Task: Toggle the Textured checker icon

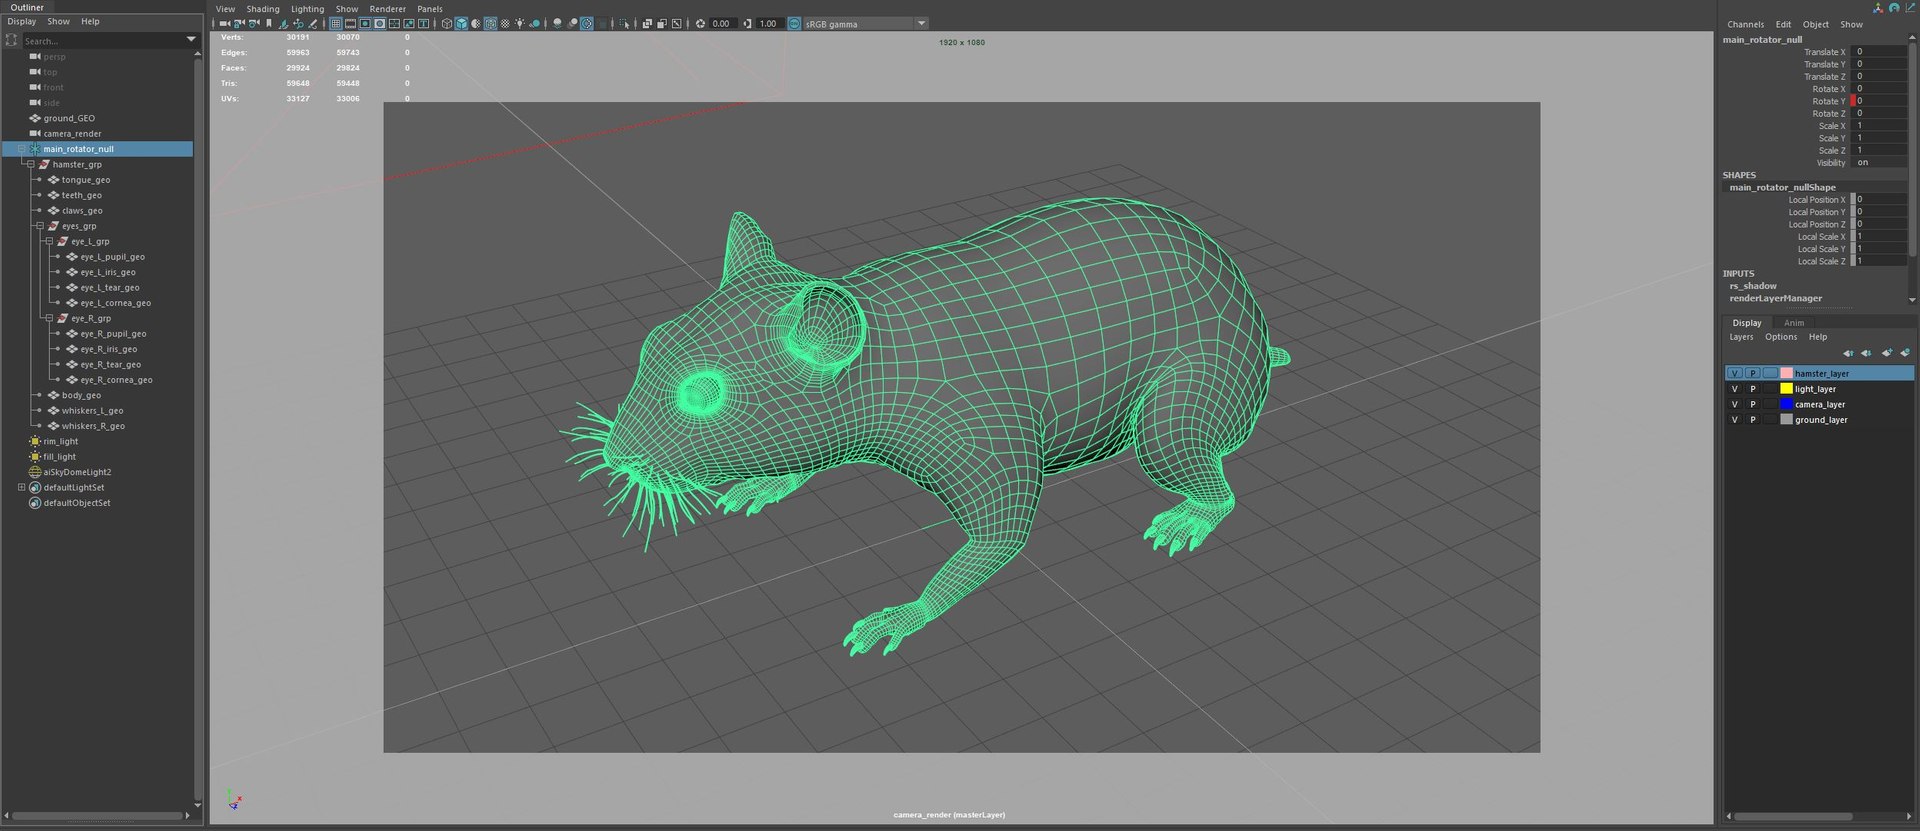Action: [505, 23]
